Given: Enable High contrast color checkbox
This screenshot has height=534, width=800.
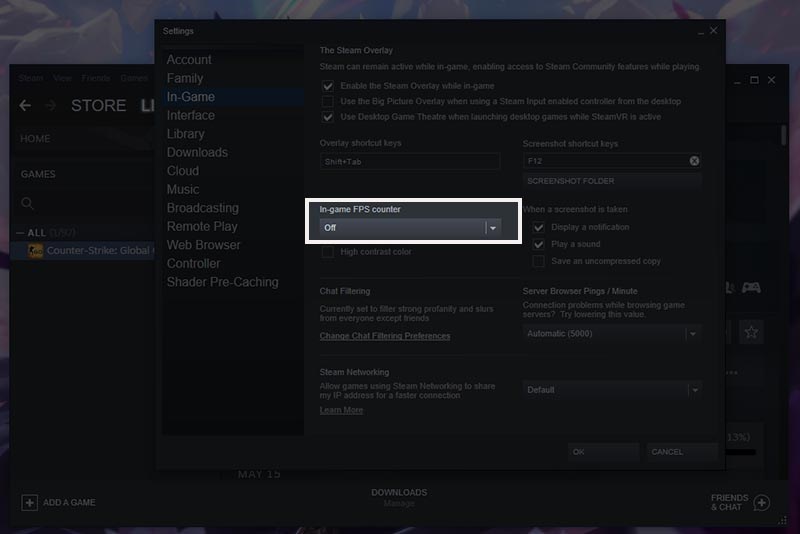Looking at the screenshot, I should [328, 252].
